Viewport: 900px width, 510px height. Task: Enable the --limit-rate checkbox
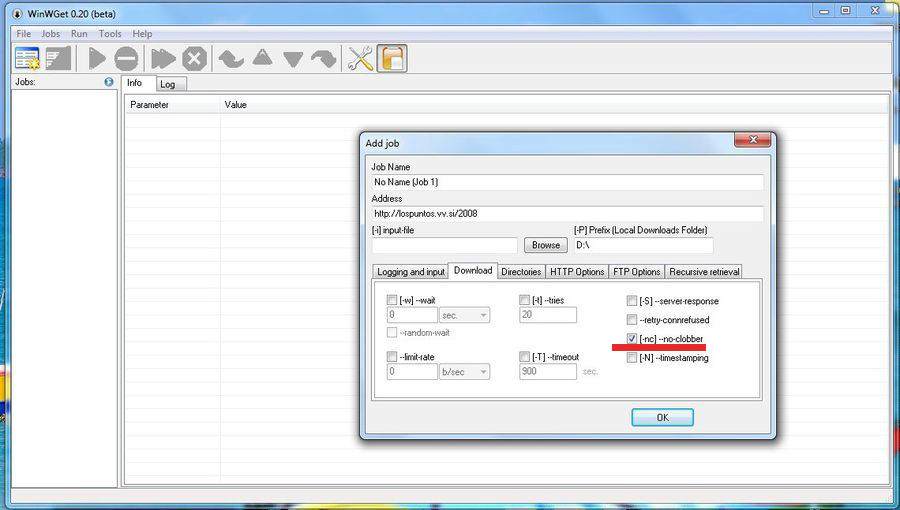(392, 357)
